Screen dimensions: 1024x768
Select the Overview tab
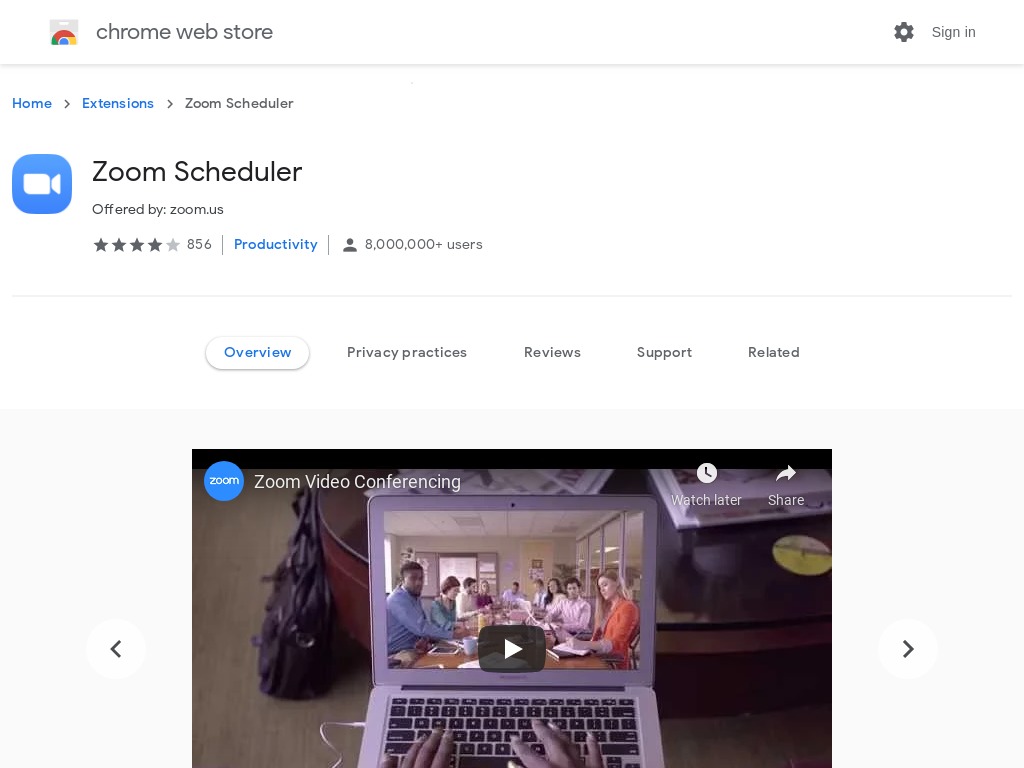click(257, 353)
